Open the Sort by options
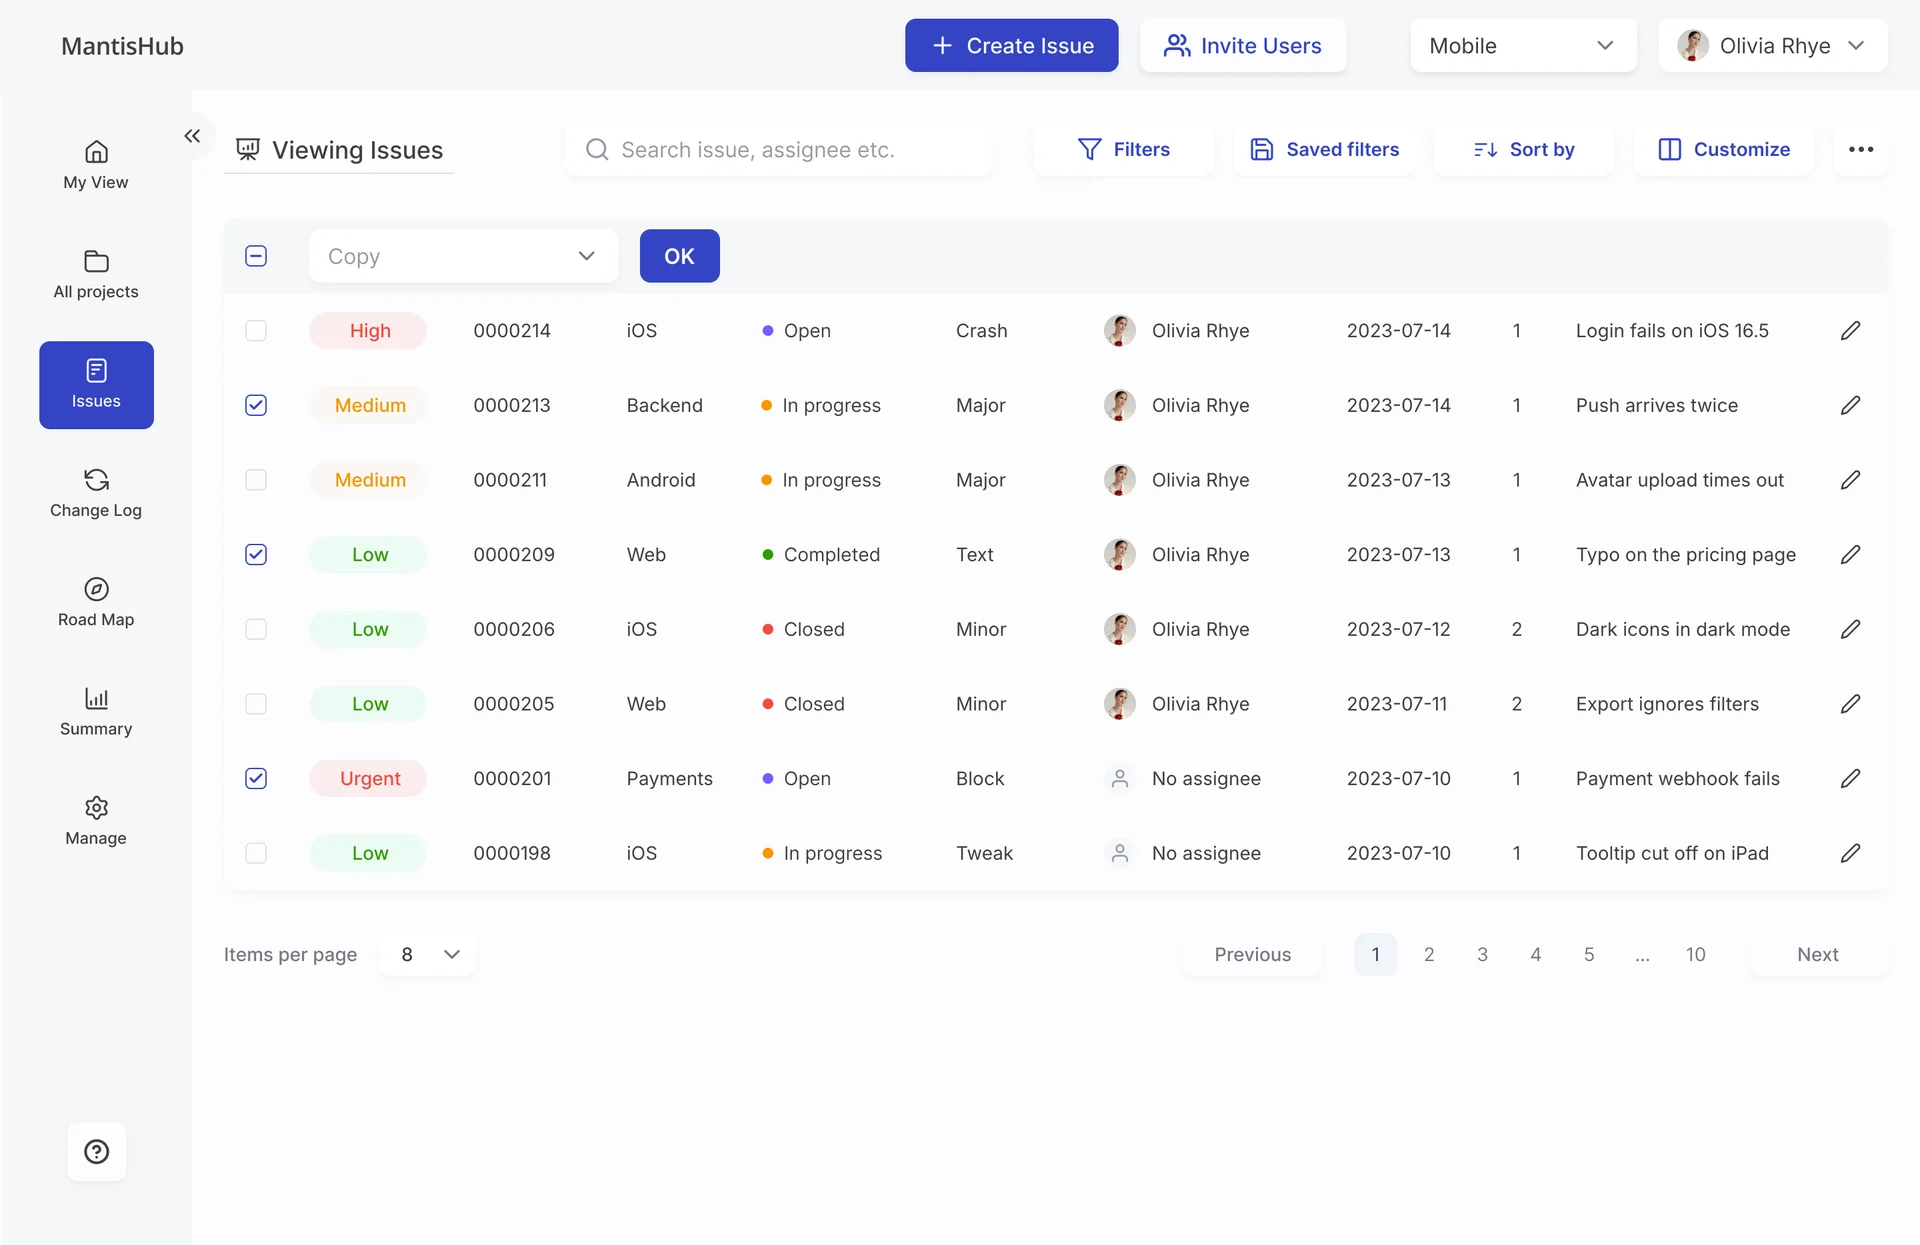 [1523, 149]
